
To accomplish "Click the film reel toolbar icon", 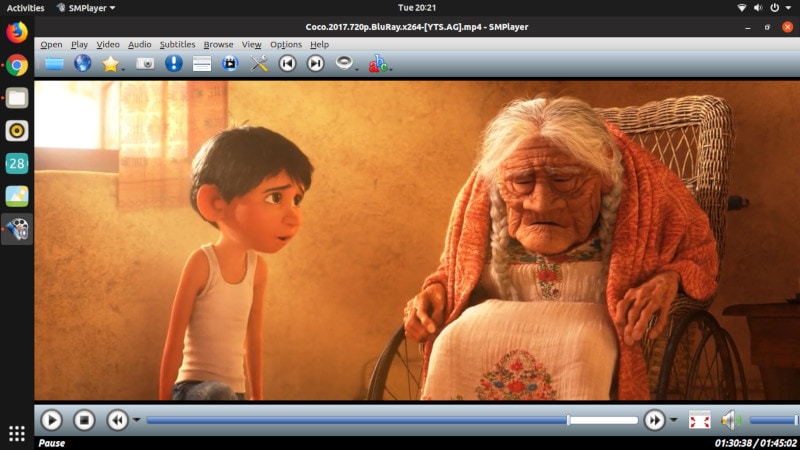I will coord(230,64).
